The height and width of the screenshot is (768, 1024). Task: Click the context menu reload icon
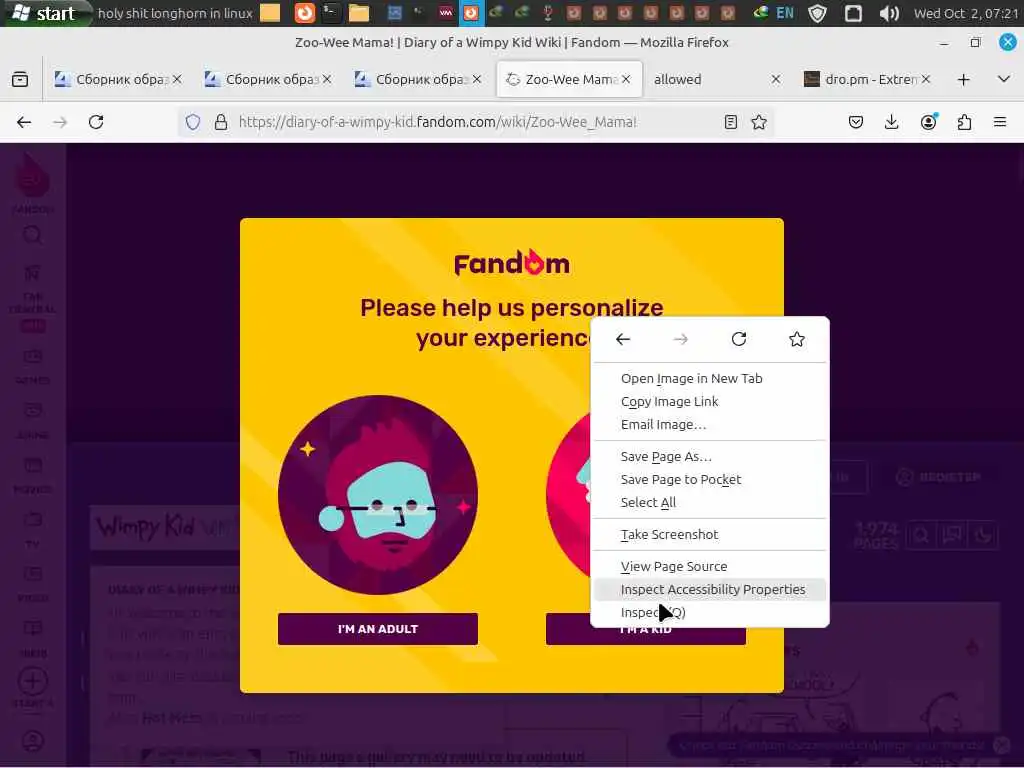click(739, 339)
